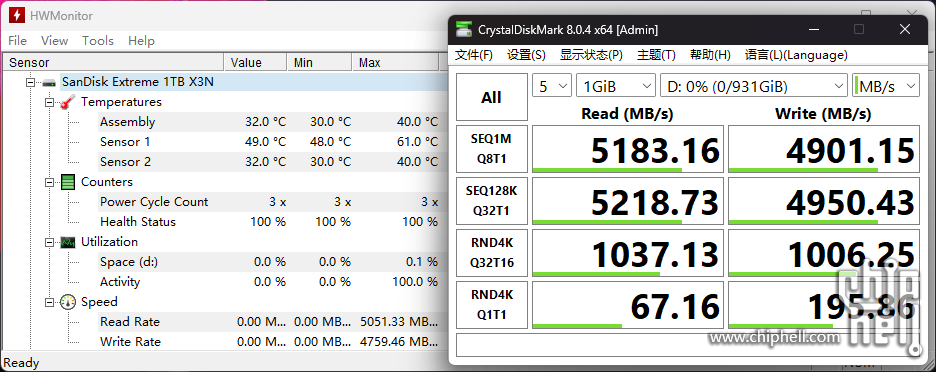
Task: Click the Counters green icon
Action: pos(68,182)
